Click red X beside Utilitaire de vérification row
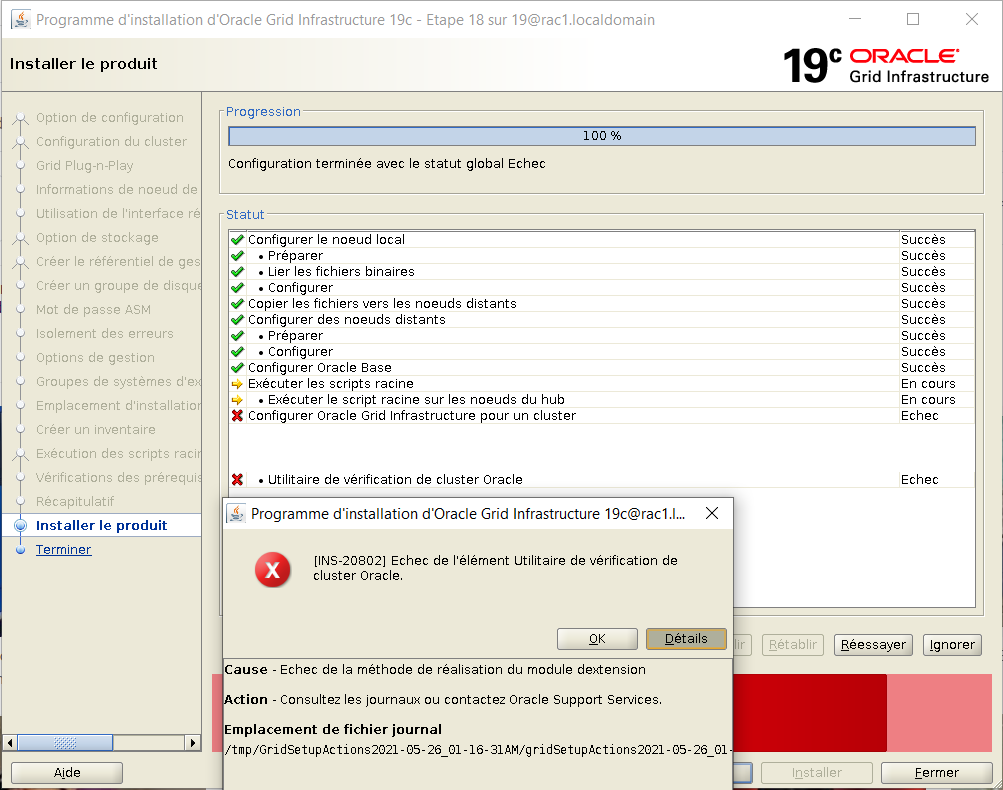Viewport: 1003px width, 790px height. point(237,480)
